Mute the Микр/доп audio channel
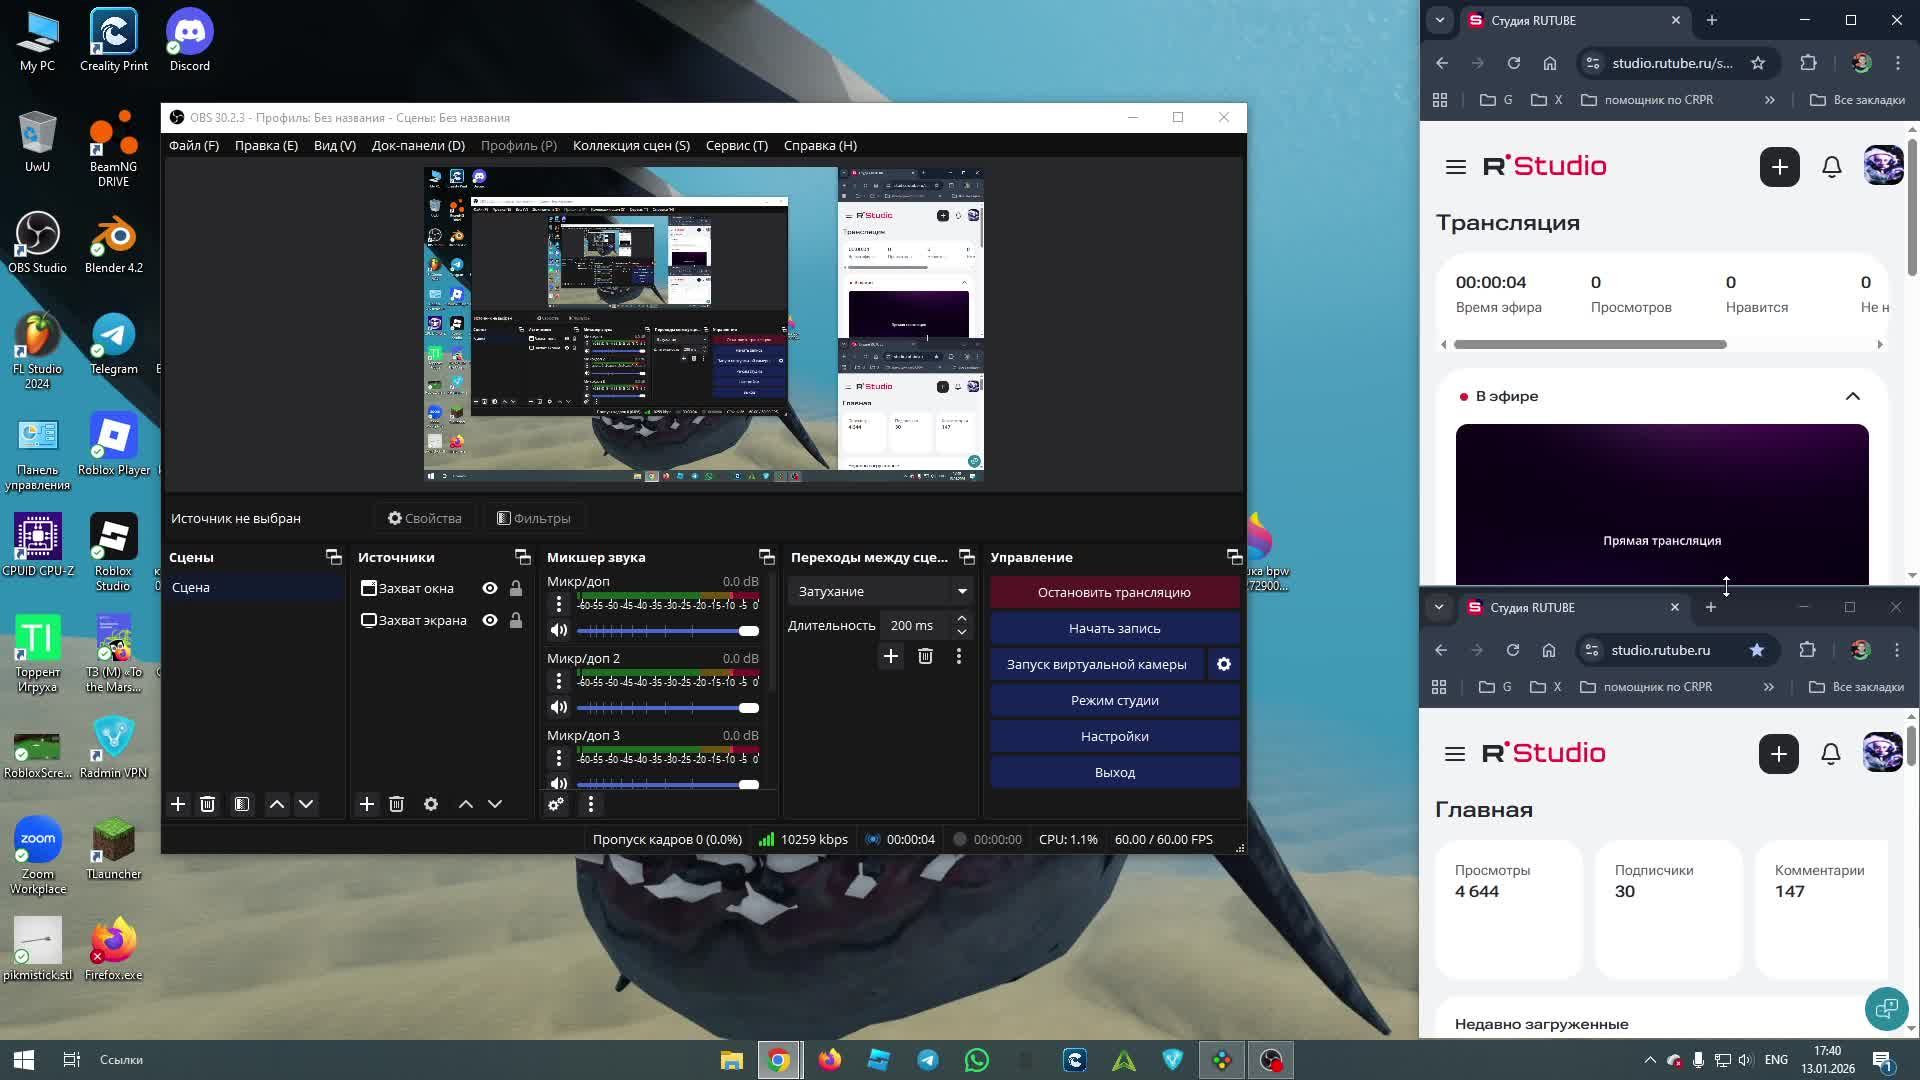The height and width of the screenshot is (1080, 1920). [559, 630]
